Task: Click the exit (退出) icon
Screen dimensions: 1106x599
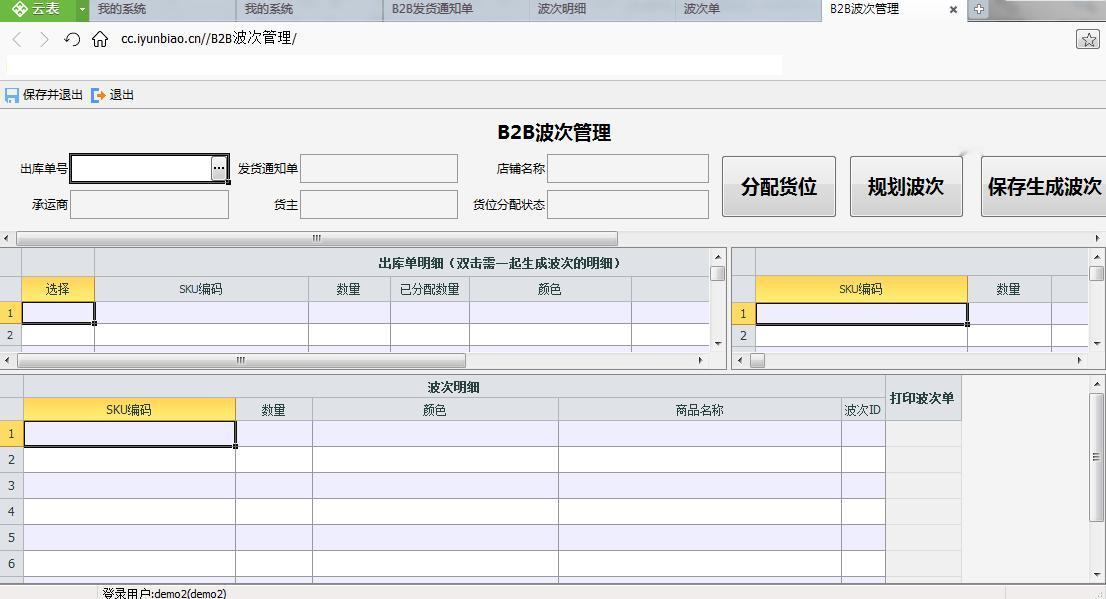Action: click(98, 95)
